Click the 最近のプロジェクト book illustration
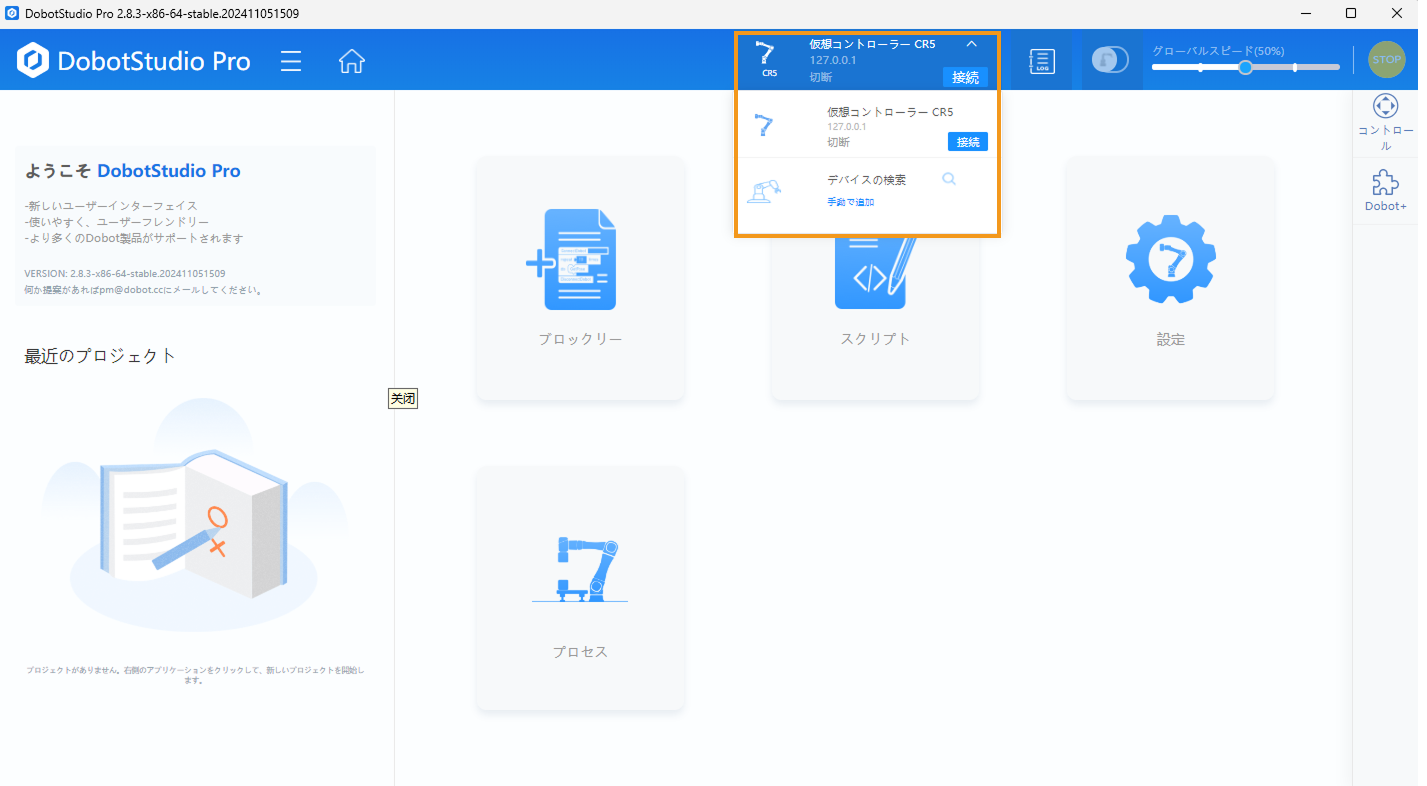This screenshot has width=1427, height=786. [x=194, y=515]
